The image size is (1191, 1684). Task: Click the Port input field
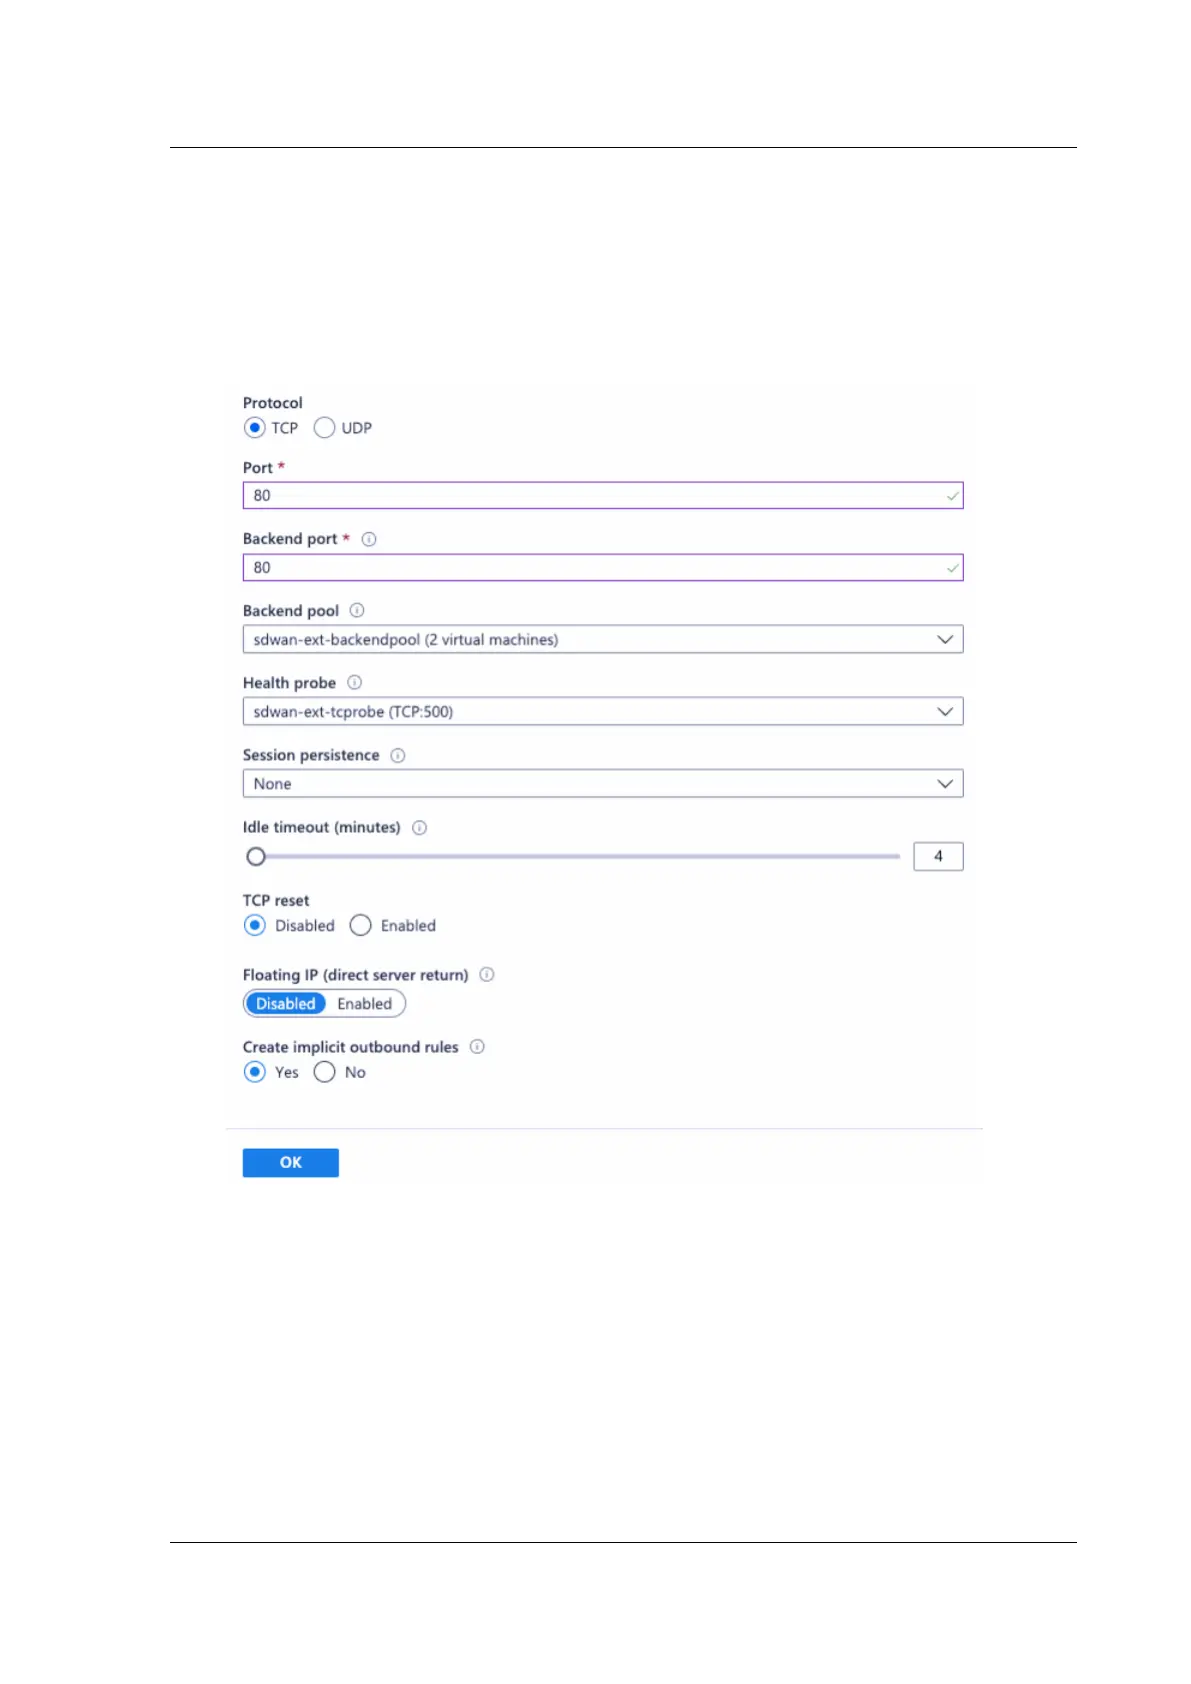click(603, 495)
